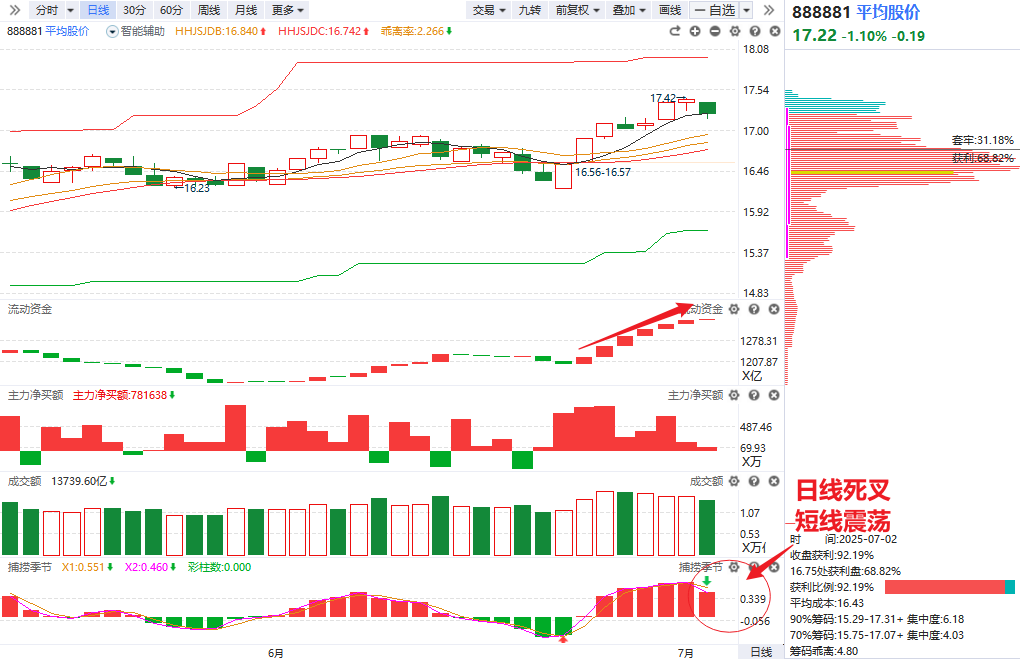Image resolution: width=1020 pixels, height=659 pixels.
Task: Show the 月线 monthly chart
Action: [x=246, y=10]
